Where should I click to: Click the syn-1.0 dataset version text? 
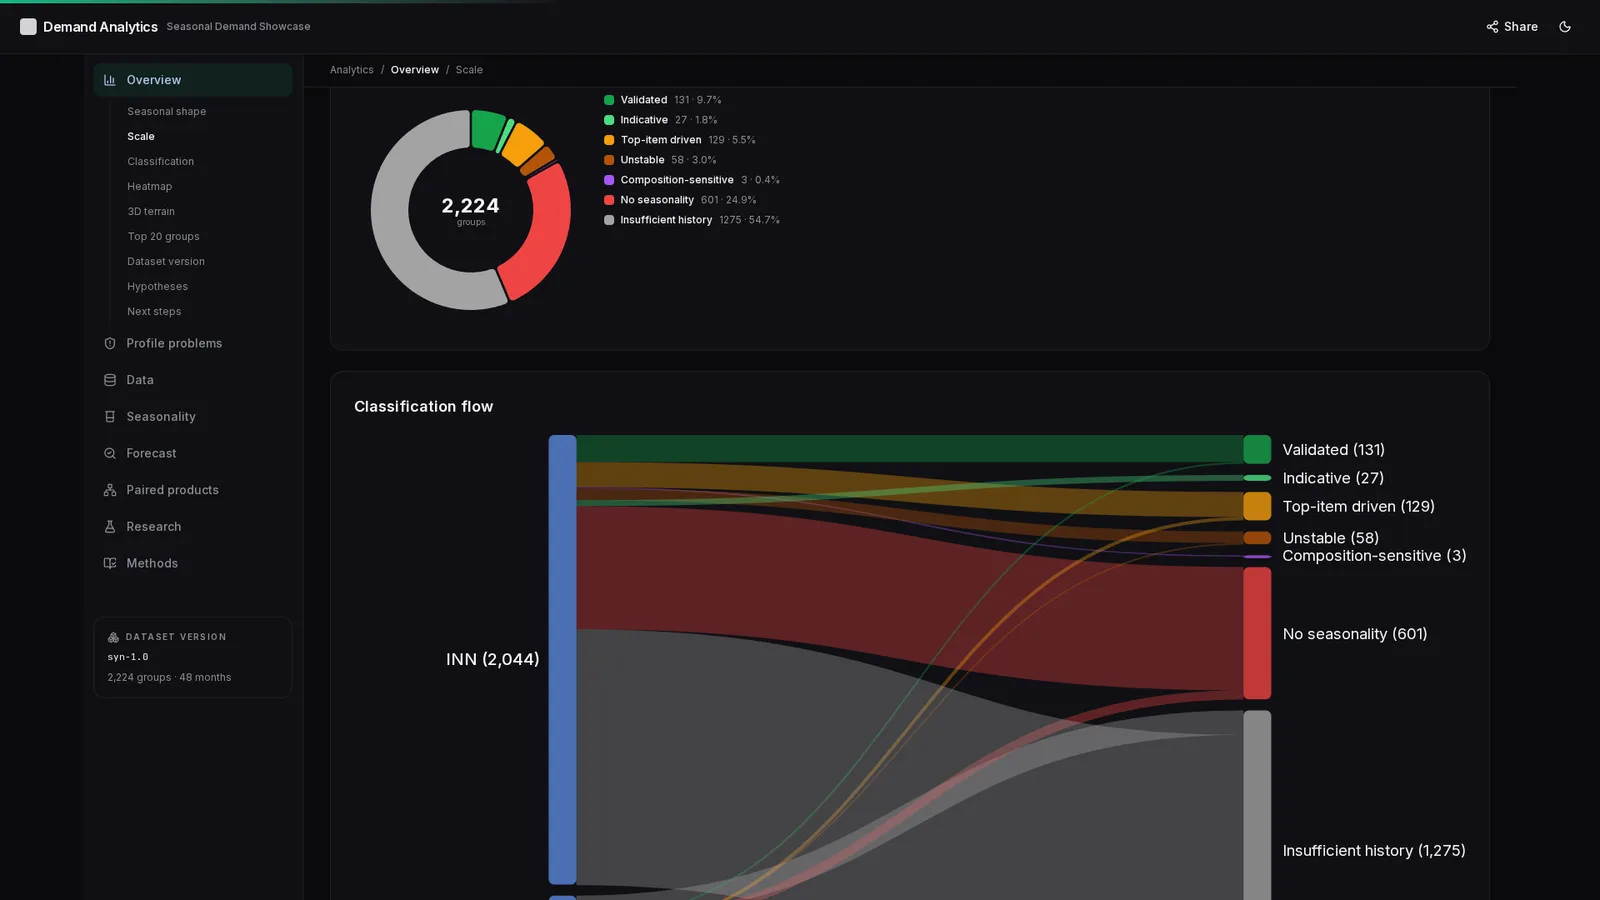point(128,657)
